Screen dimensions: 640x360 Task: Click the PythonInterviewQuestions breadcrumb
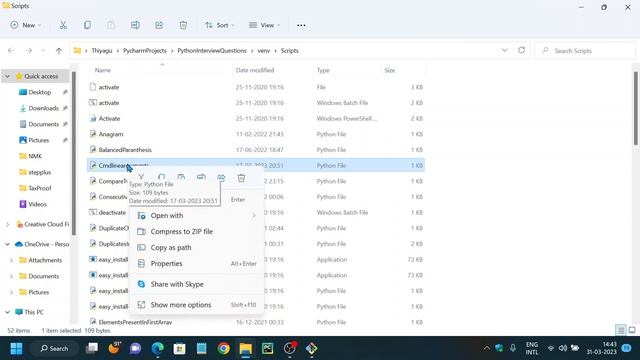(212, 51)
